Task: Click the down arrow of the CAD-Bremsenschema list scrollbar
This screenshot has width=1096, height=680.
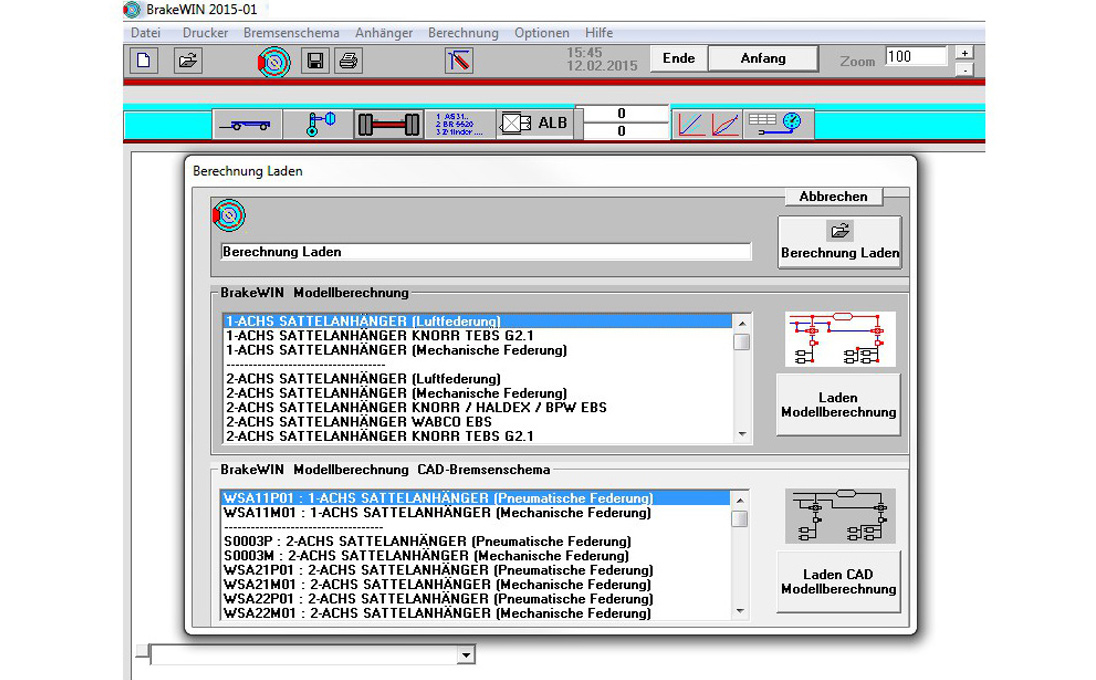Action: pyautogui.click(x=740, y=612)
